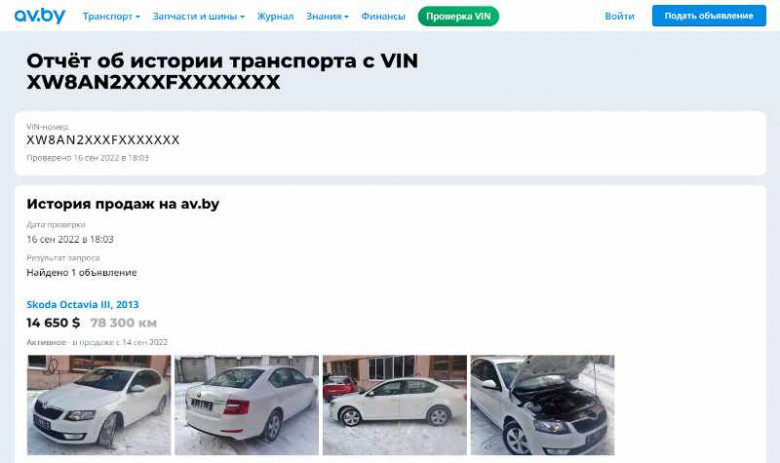Click the VIN number XW8AN2XXXFXXXXXXX text in card
This screenshot has height=463, width=780.
[x=103, y=140]
